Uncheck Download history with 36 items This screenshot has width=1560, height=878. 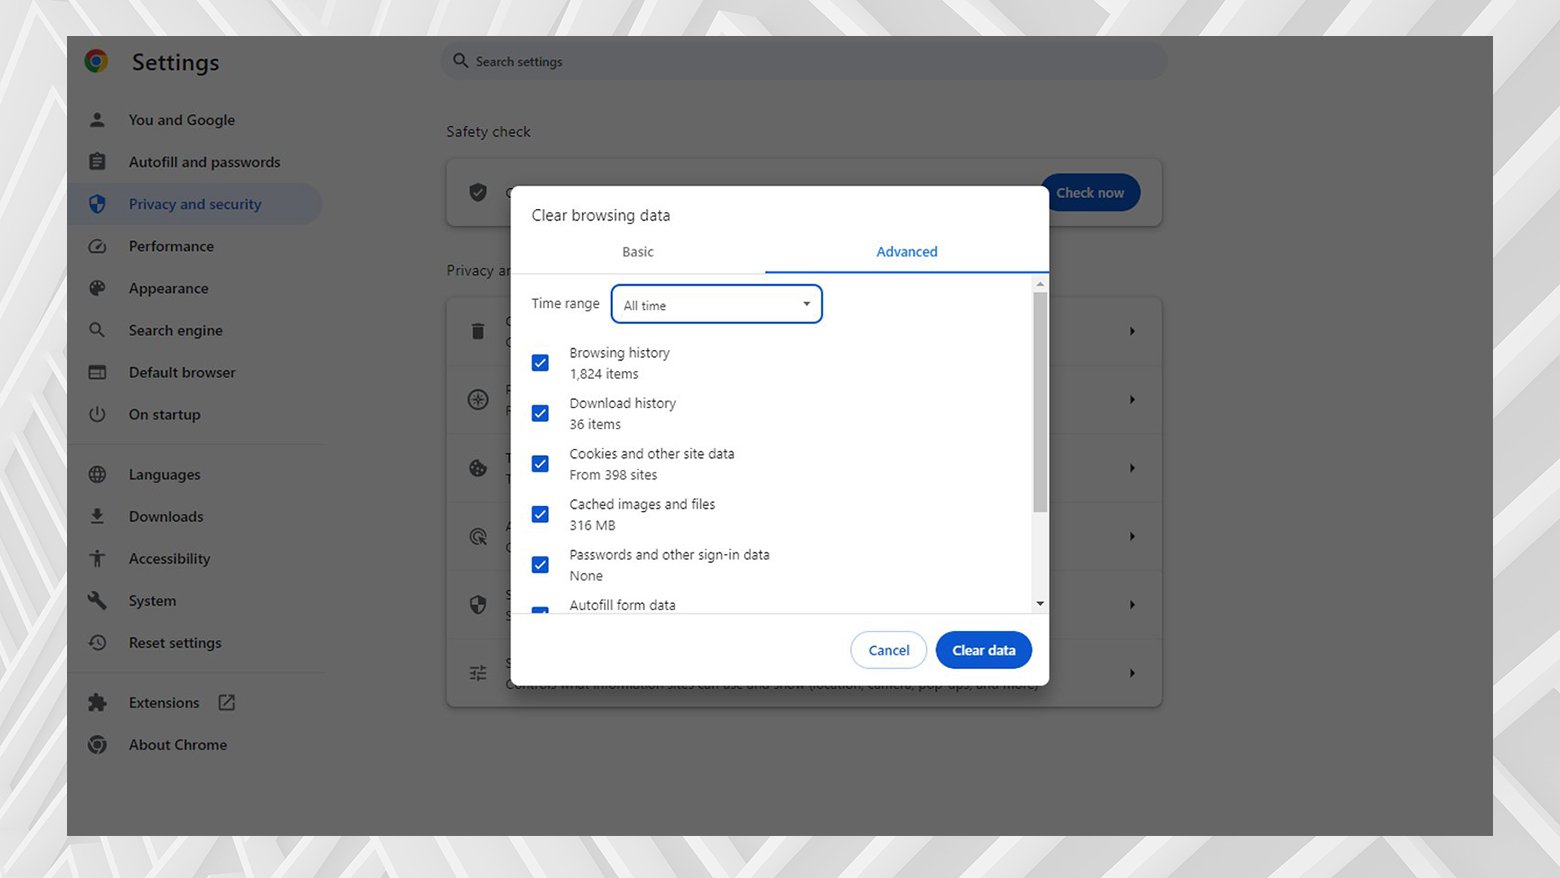[540, 413]
